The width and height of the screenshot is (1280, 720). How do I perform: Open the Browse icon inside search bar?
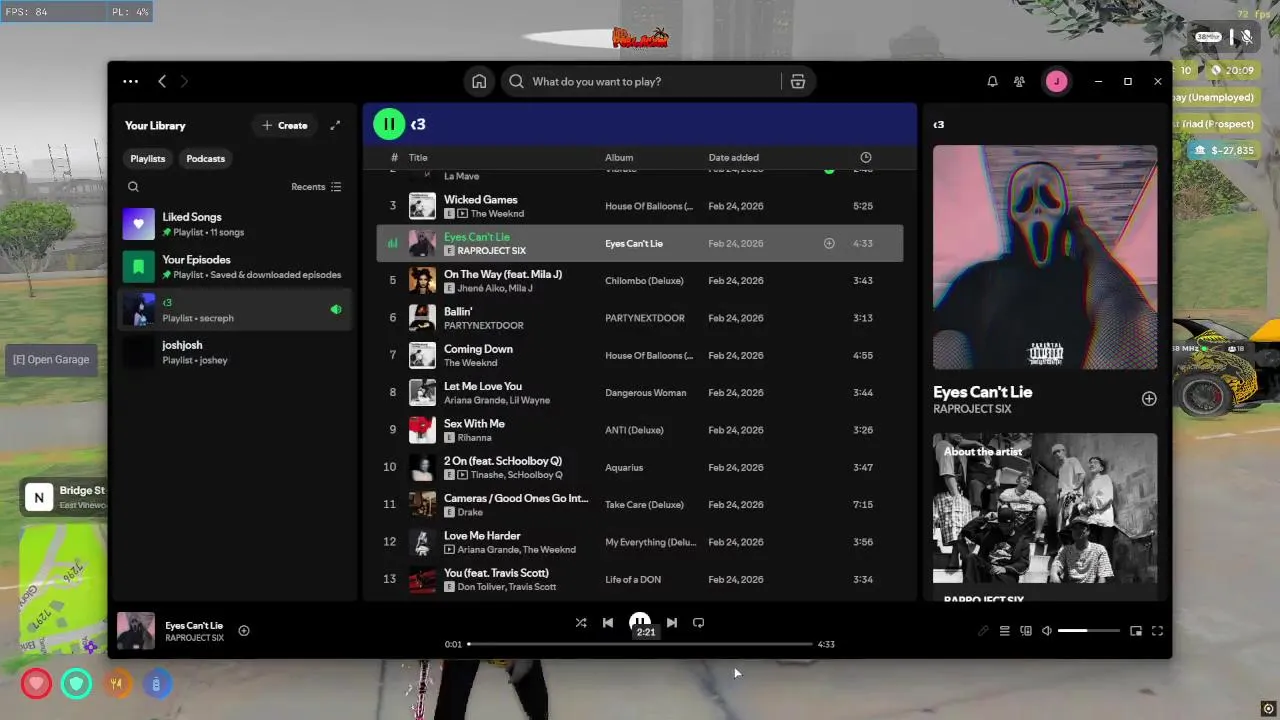[797, 81]
